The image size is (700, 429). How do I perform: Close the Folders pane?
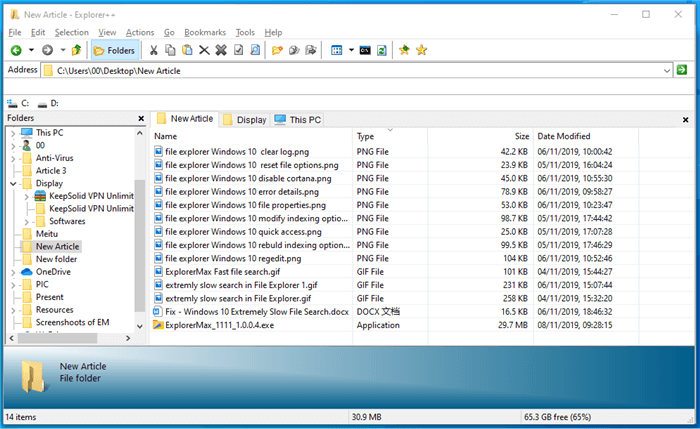pos(141,118)
